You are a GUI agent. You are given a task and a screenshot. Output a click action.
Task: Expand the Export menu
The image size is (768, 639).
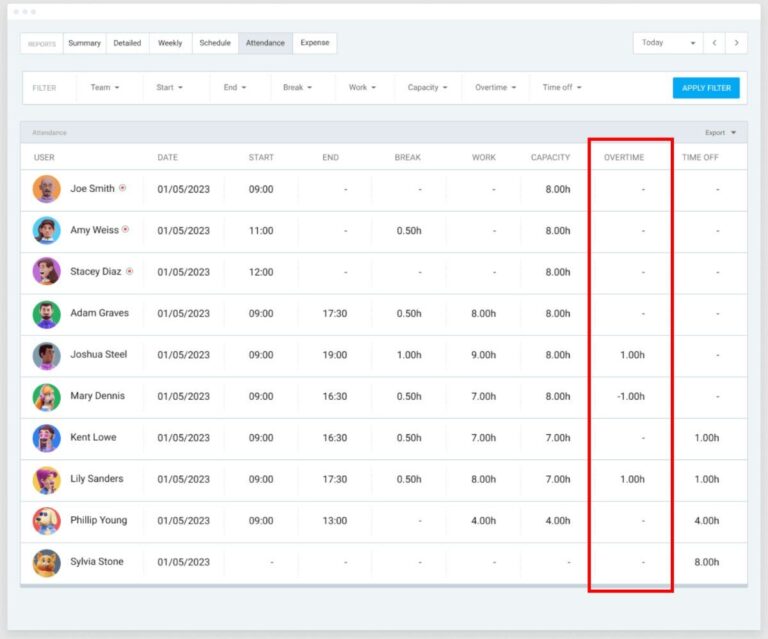pos(720,132)
